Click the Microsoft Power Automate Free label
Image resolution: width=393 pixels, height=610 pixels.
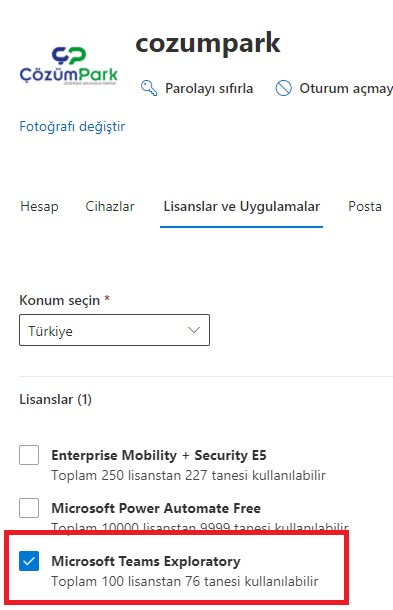point(156,508)
